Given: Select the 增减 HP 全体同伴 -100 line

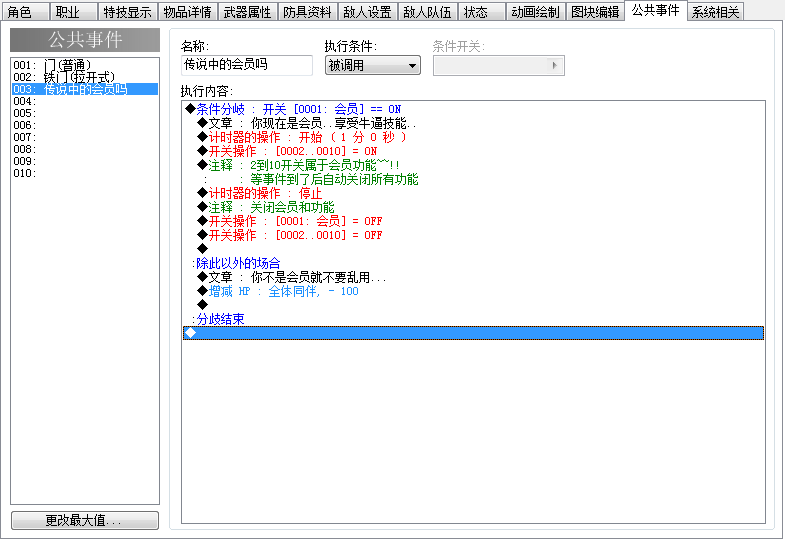Looking at the screenshot, I should pos(473,291).
